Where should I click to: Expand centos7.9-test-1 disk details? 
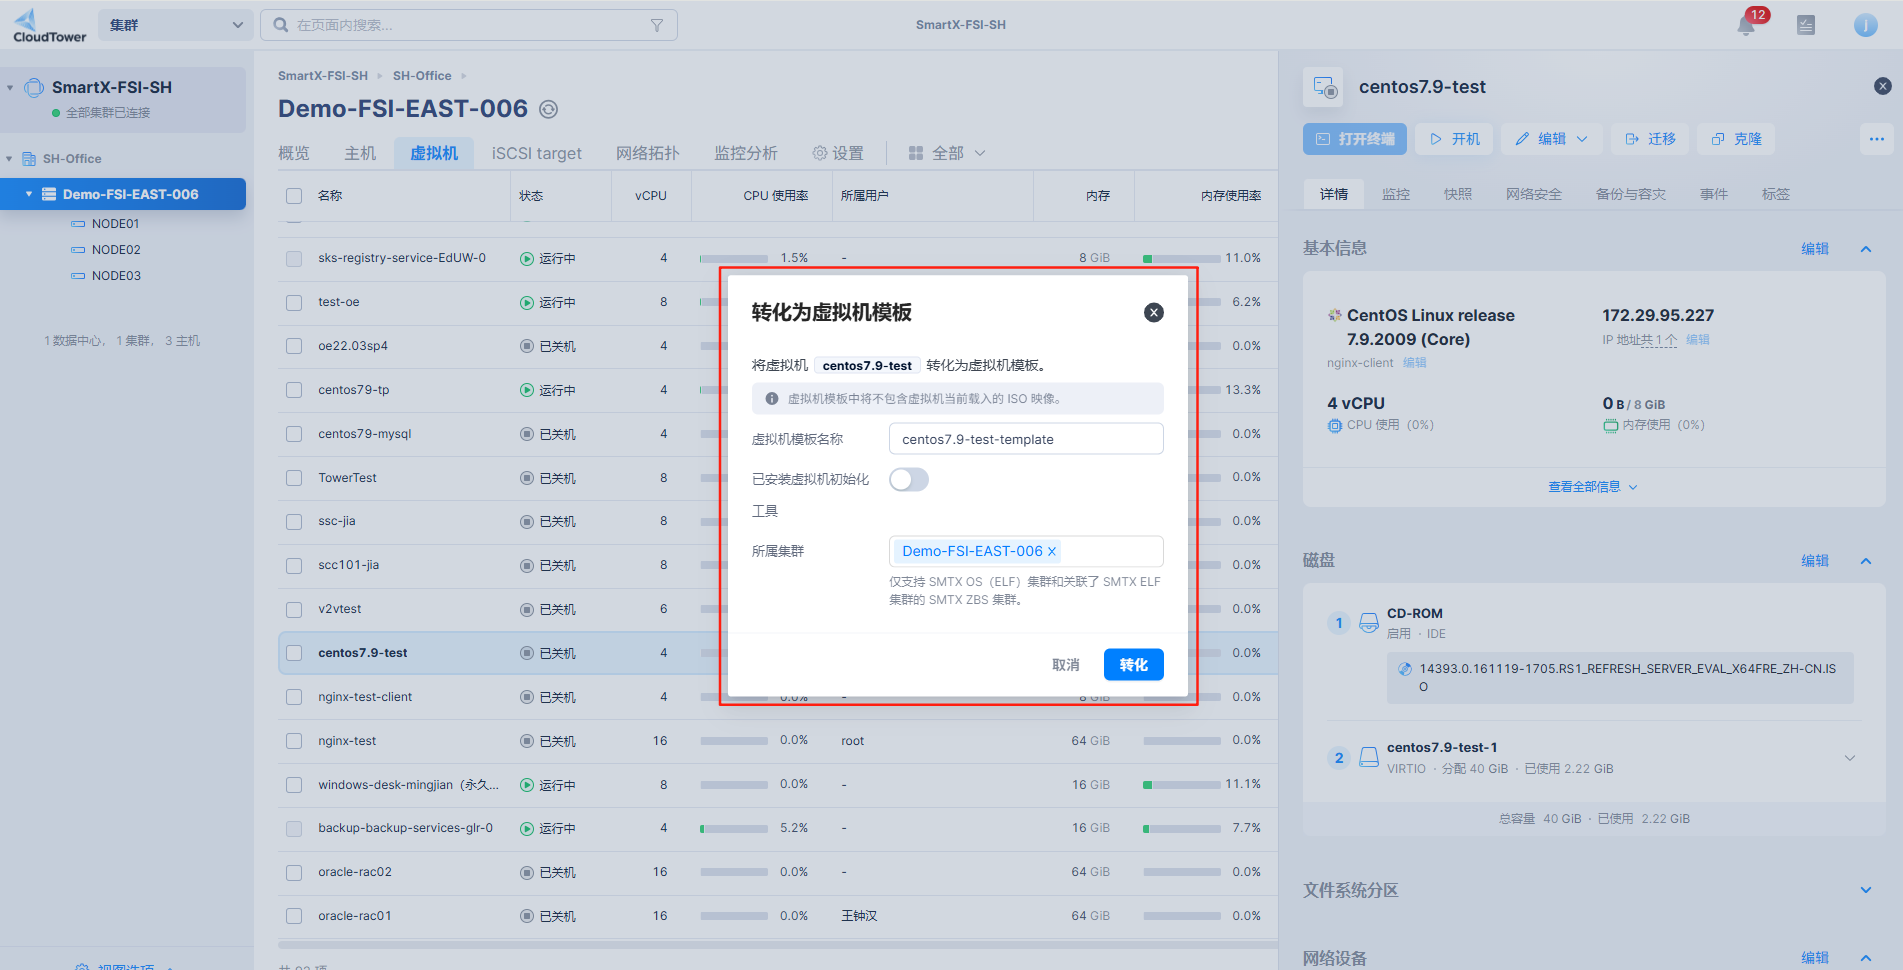pos(1849,758)
